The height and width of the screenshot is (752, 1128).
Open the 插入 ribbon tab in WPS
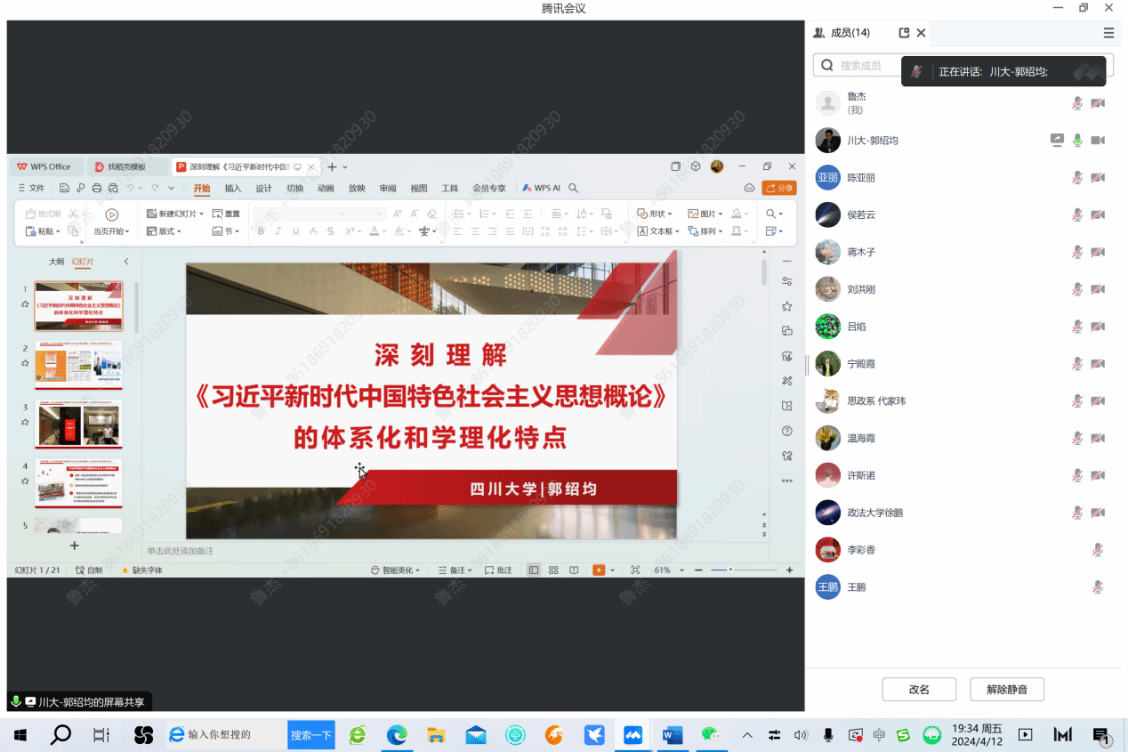pos(233,188)
